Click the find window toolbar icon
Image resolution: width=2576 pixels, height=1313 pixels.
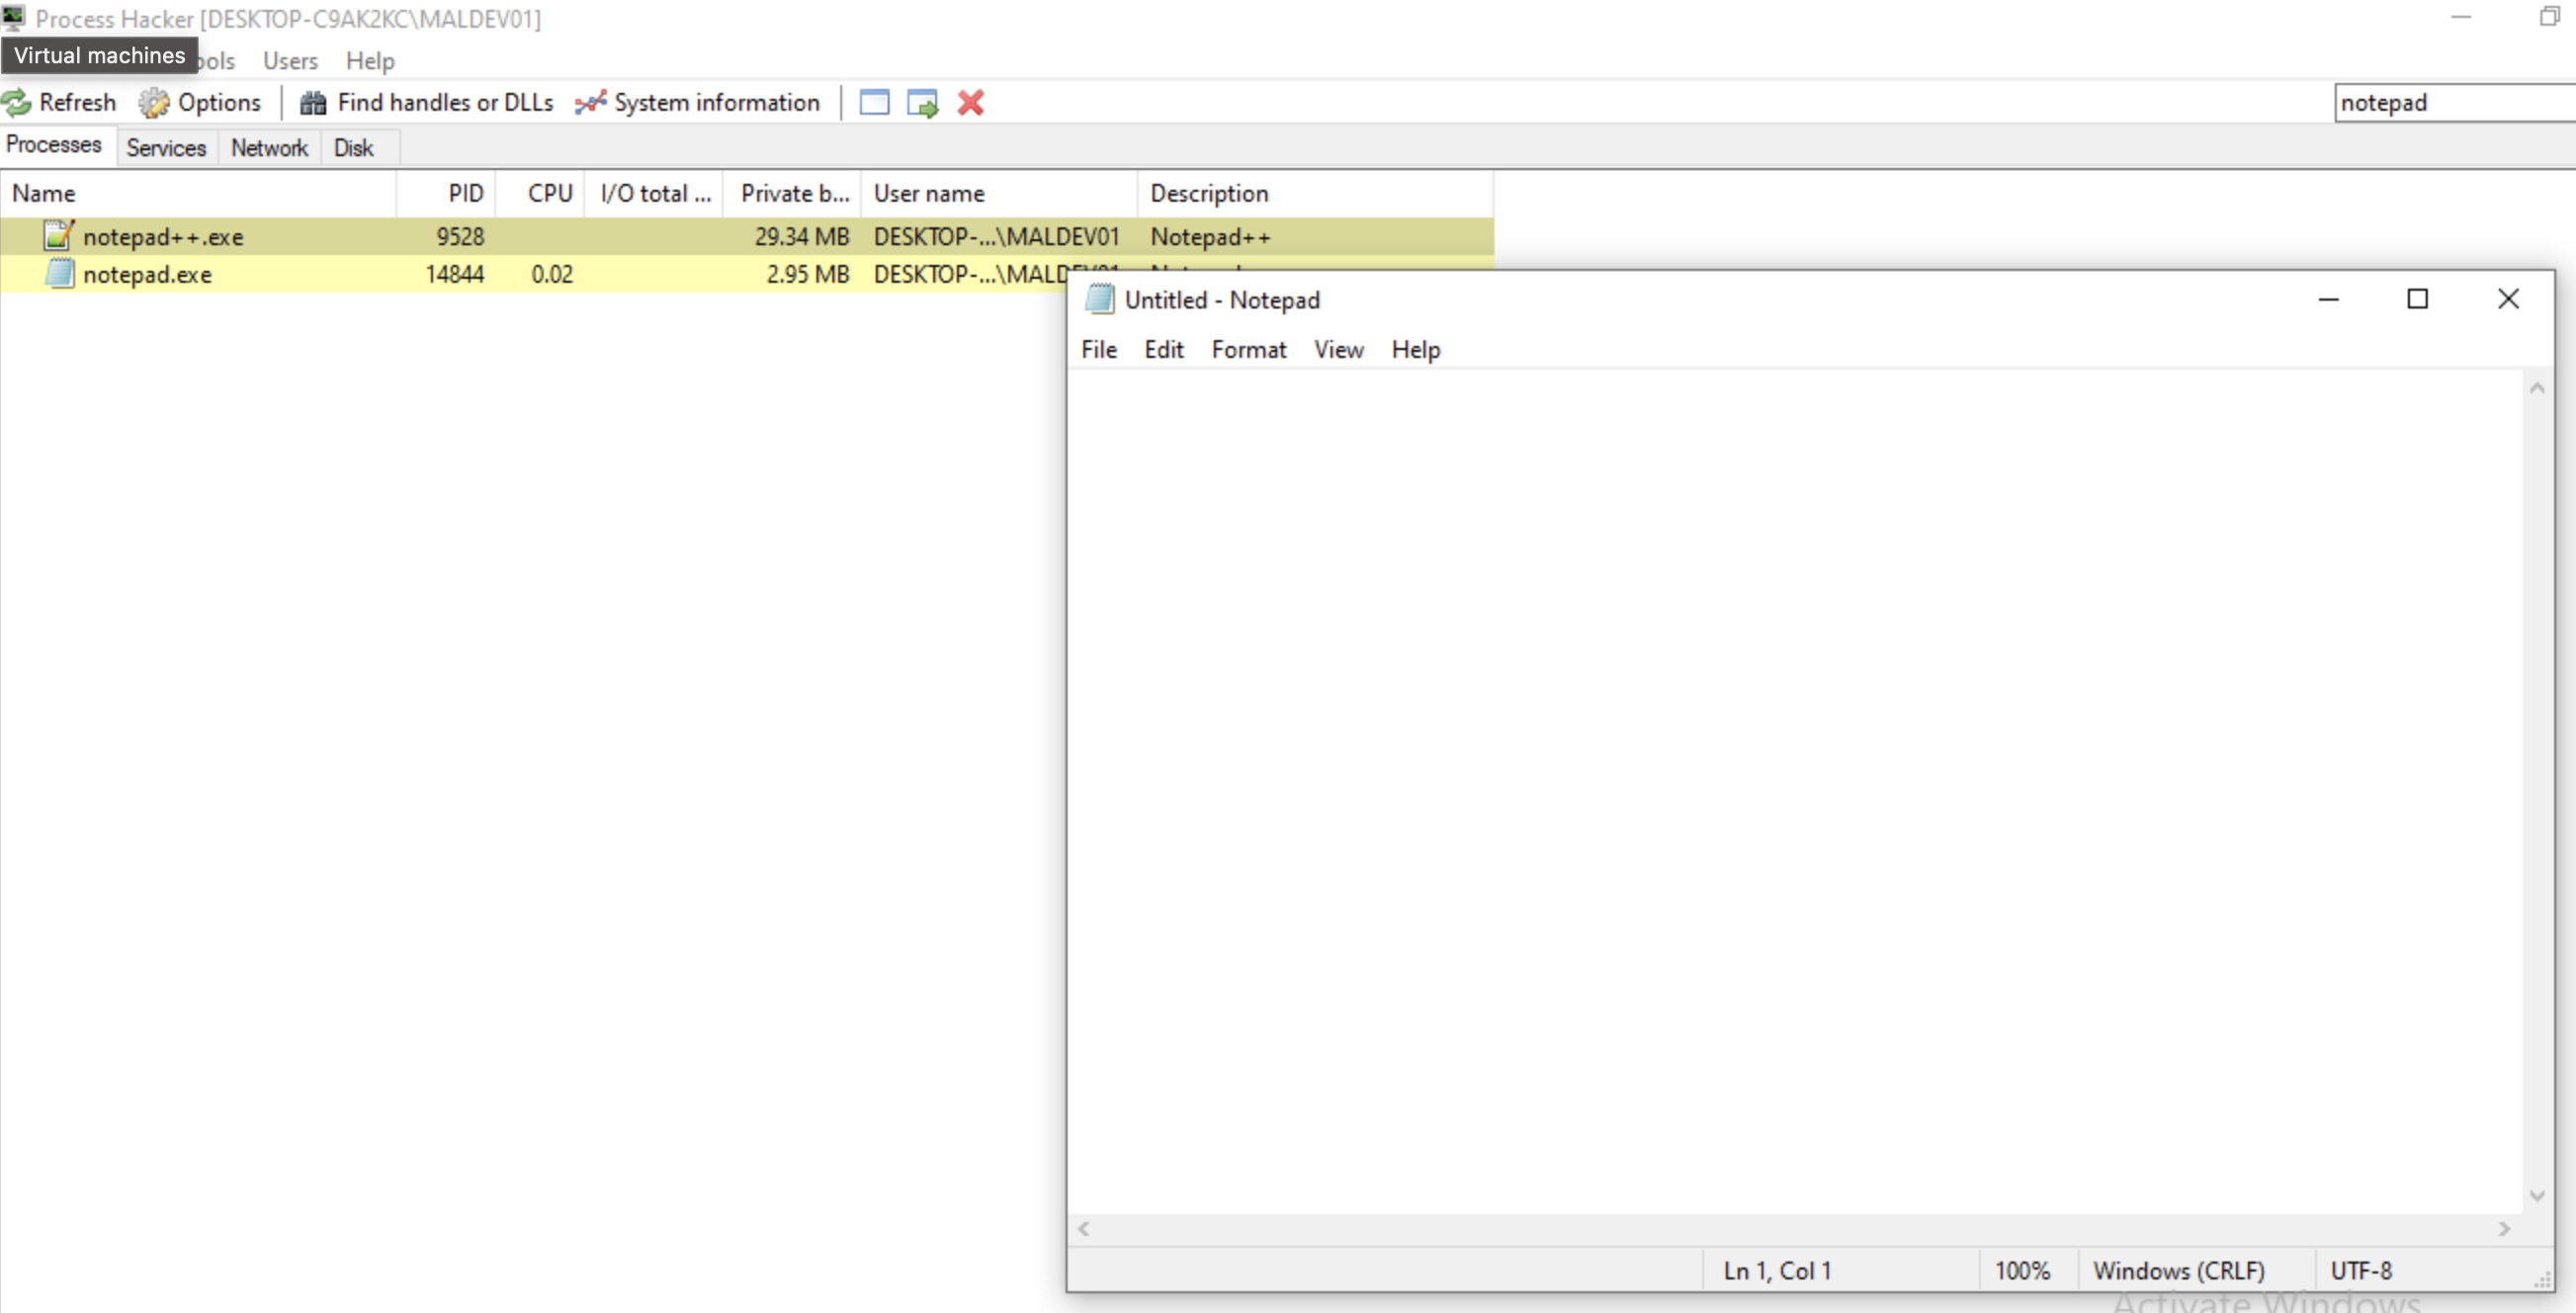pos(874,102)
